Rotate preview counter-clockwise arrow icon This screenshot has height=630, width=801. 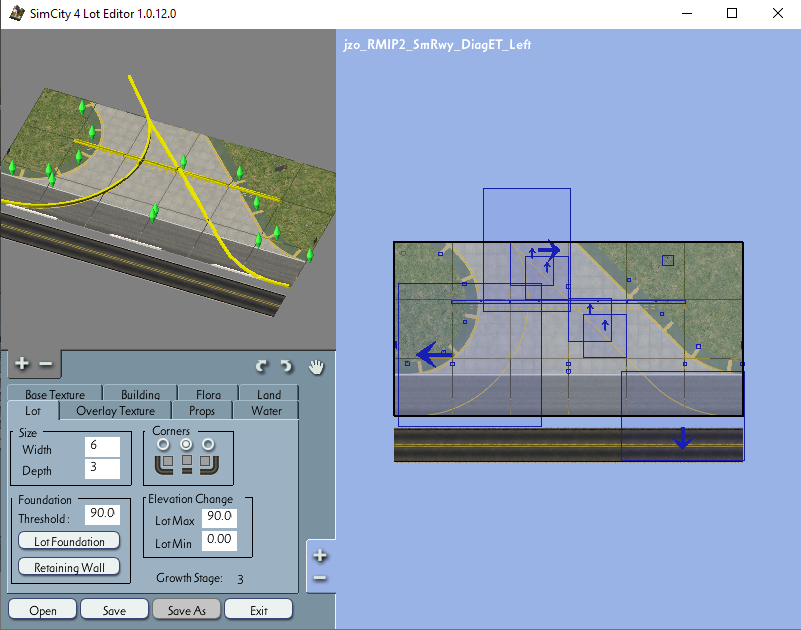[262, 366]
